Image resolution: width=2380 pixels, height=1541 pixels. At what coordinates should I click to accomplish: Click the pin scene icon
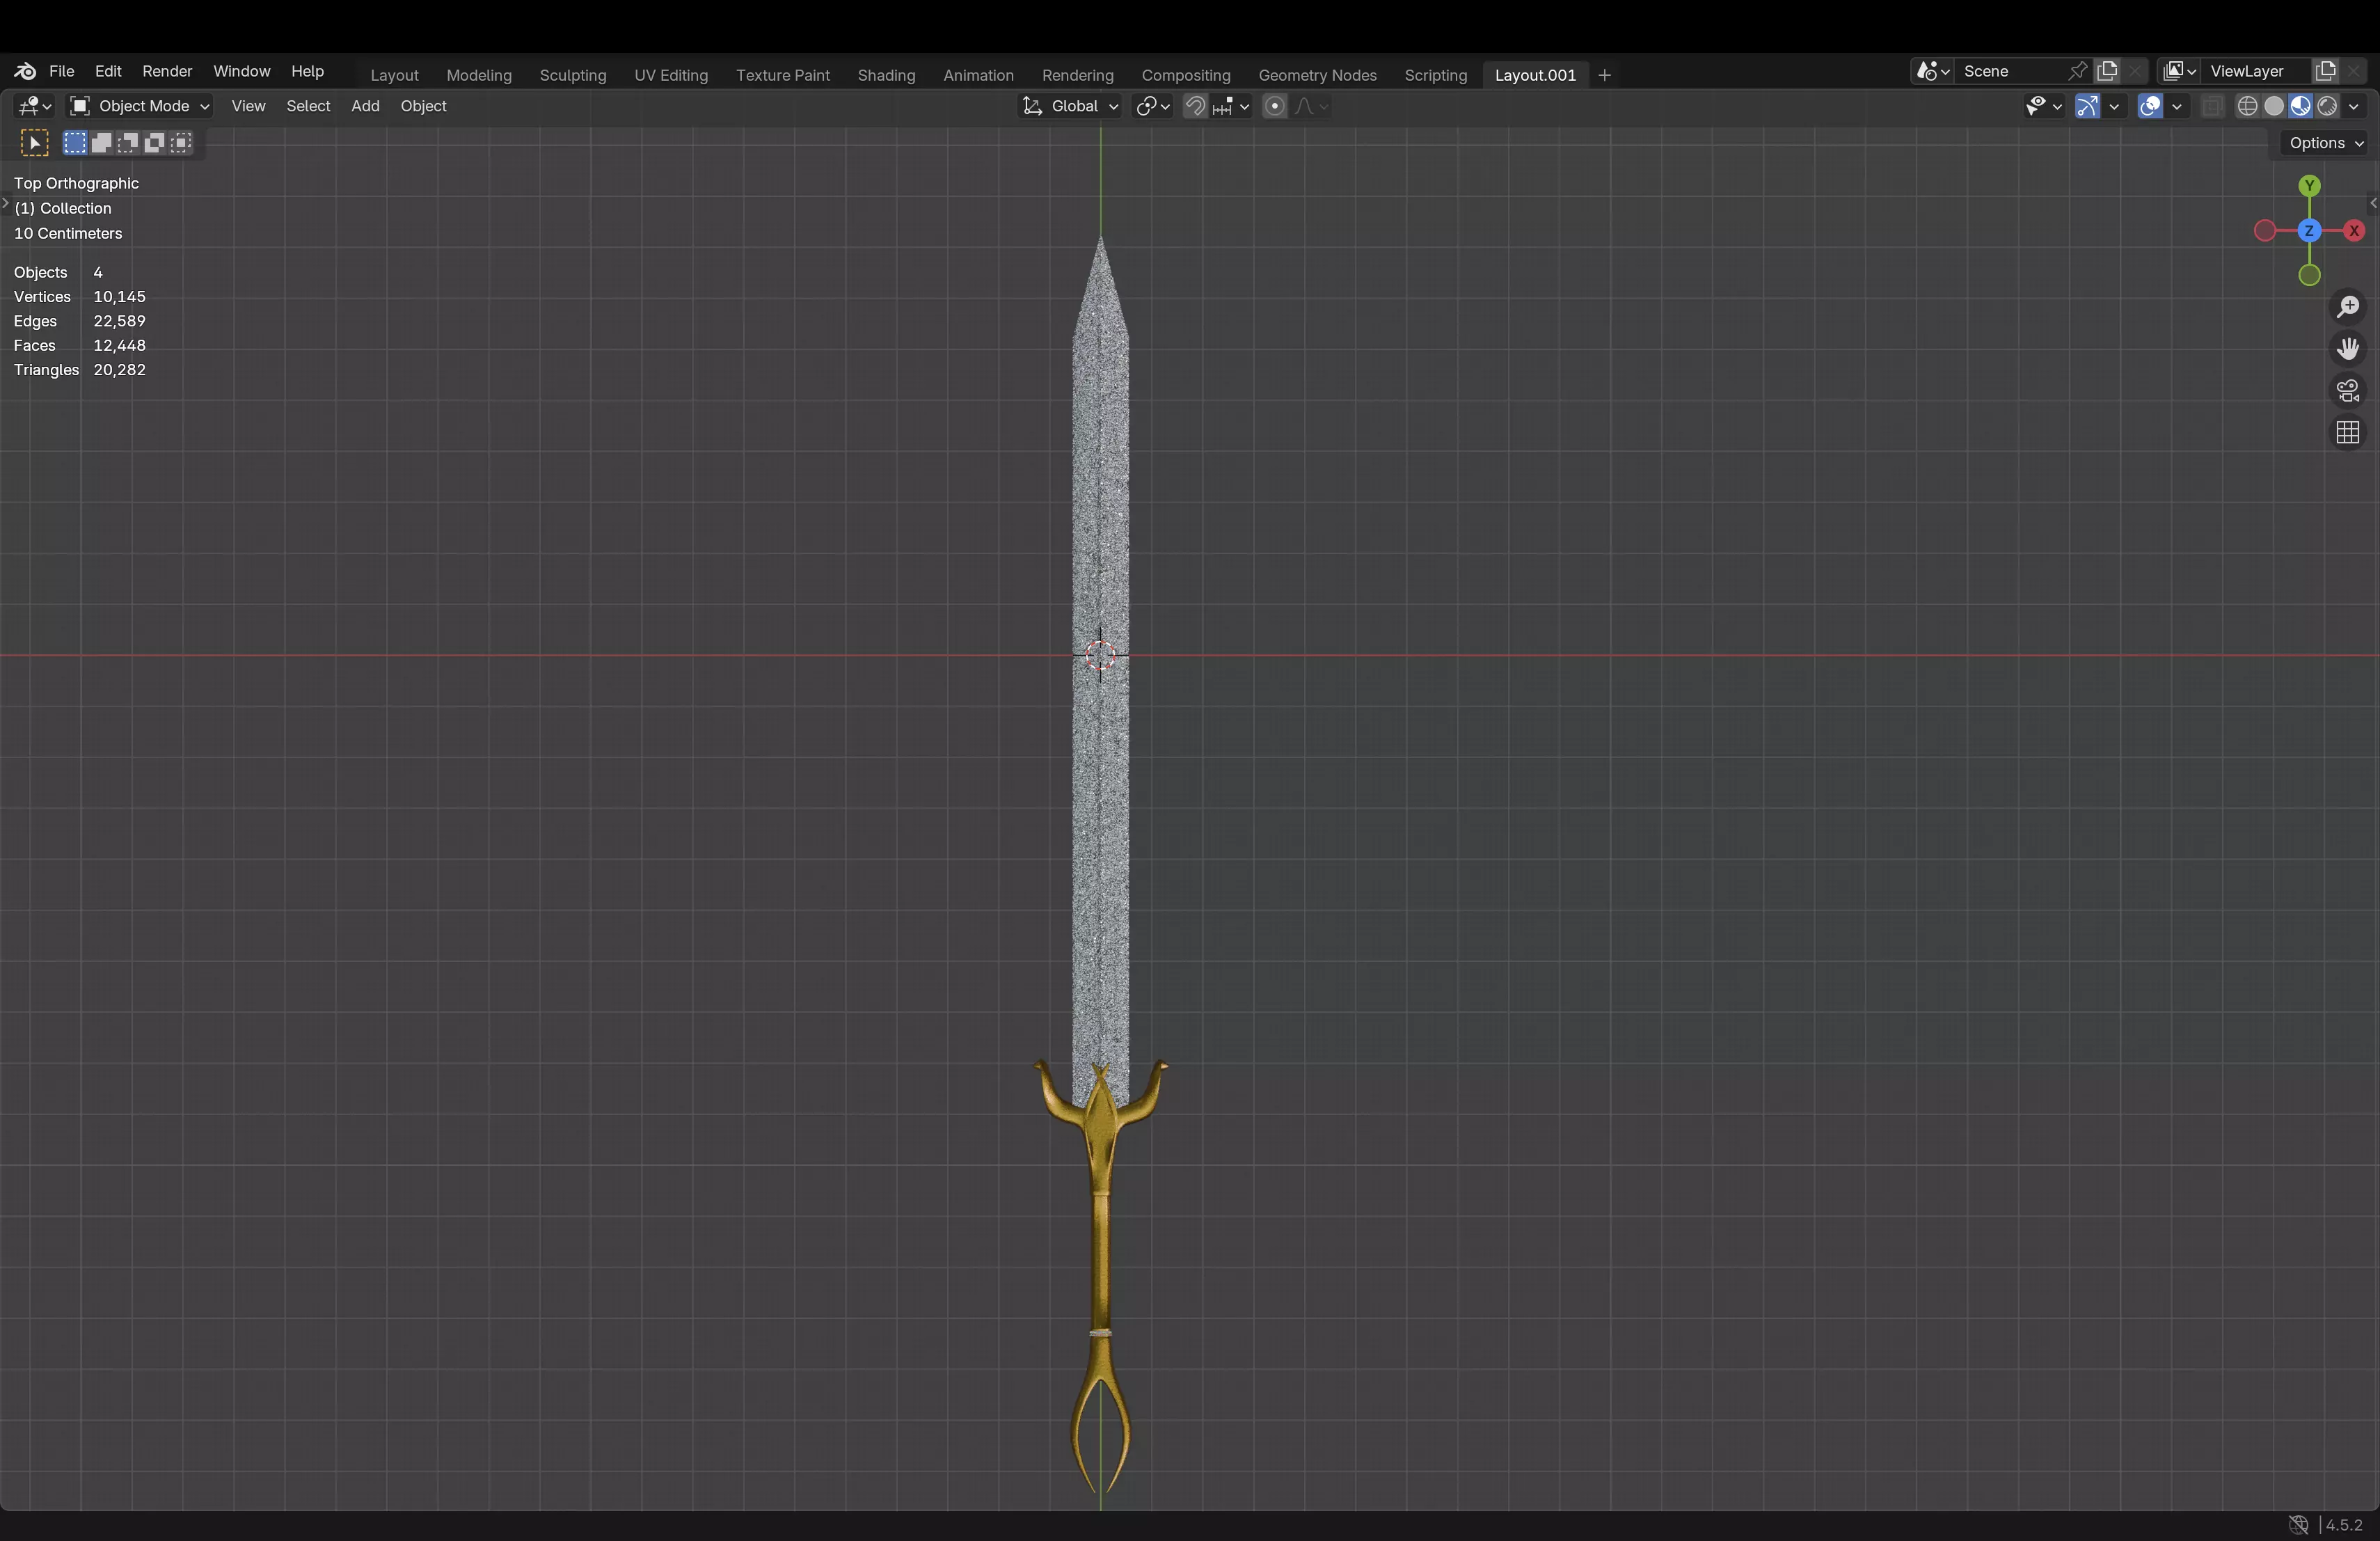[2077, 71]
